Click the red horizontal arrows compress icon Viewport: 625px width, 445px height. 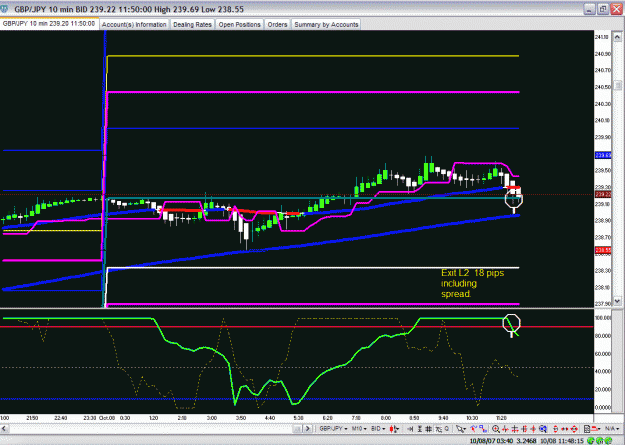click(x=505, y=429)
